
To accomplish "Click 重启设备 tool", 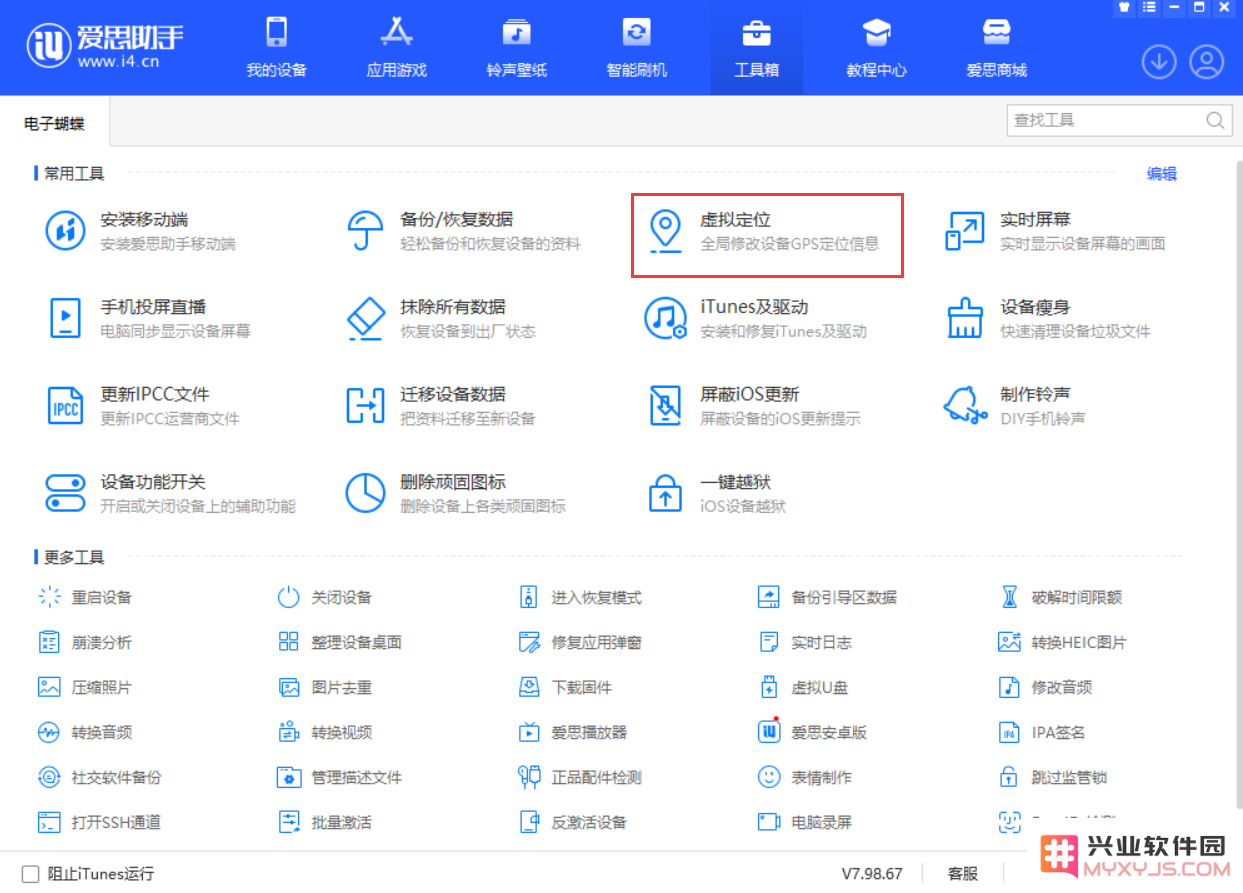I will 85,597.
